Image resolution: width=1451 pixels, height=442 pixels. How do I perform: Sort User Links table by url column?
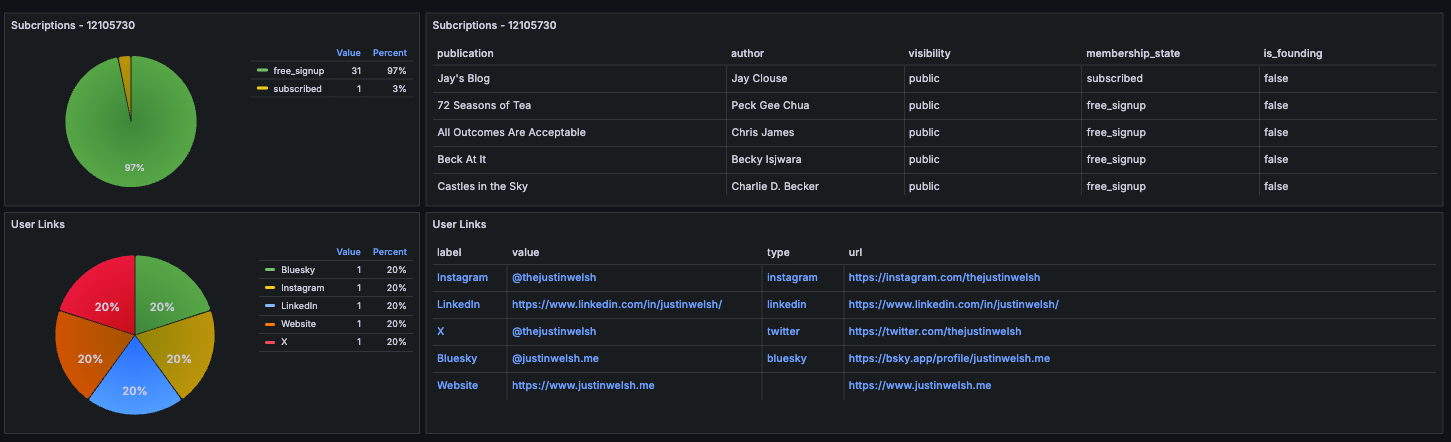pyautogui.click(x=855, y=252)
